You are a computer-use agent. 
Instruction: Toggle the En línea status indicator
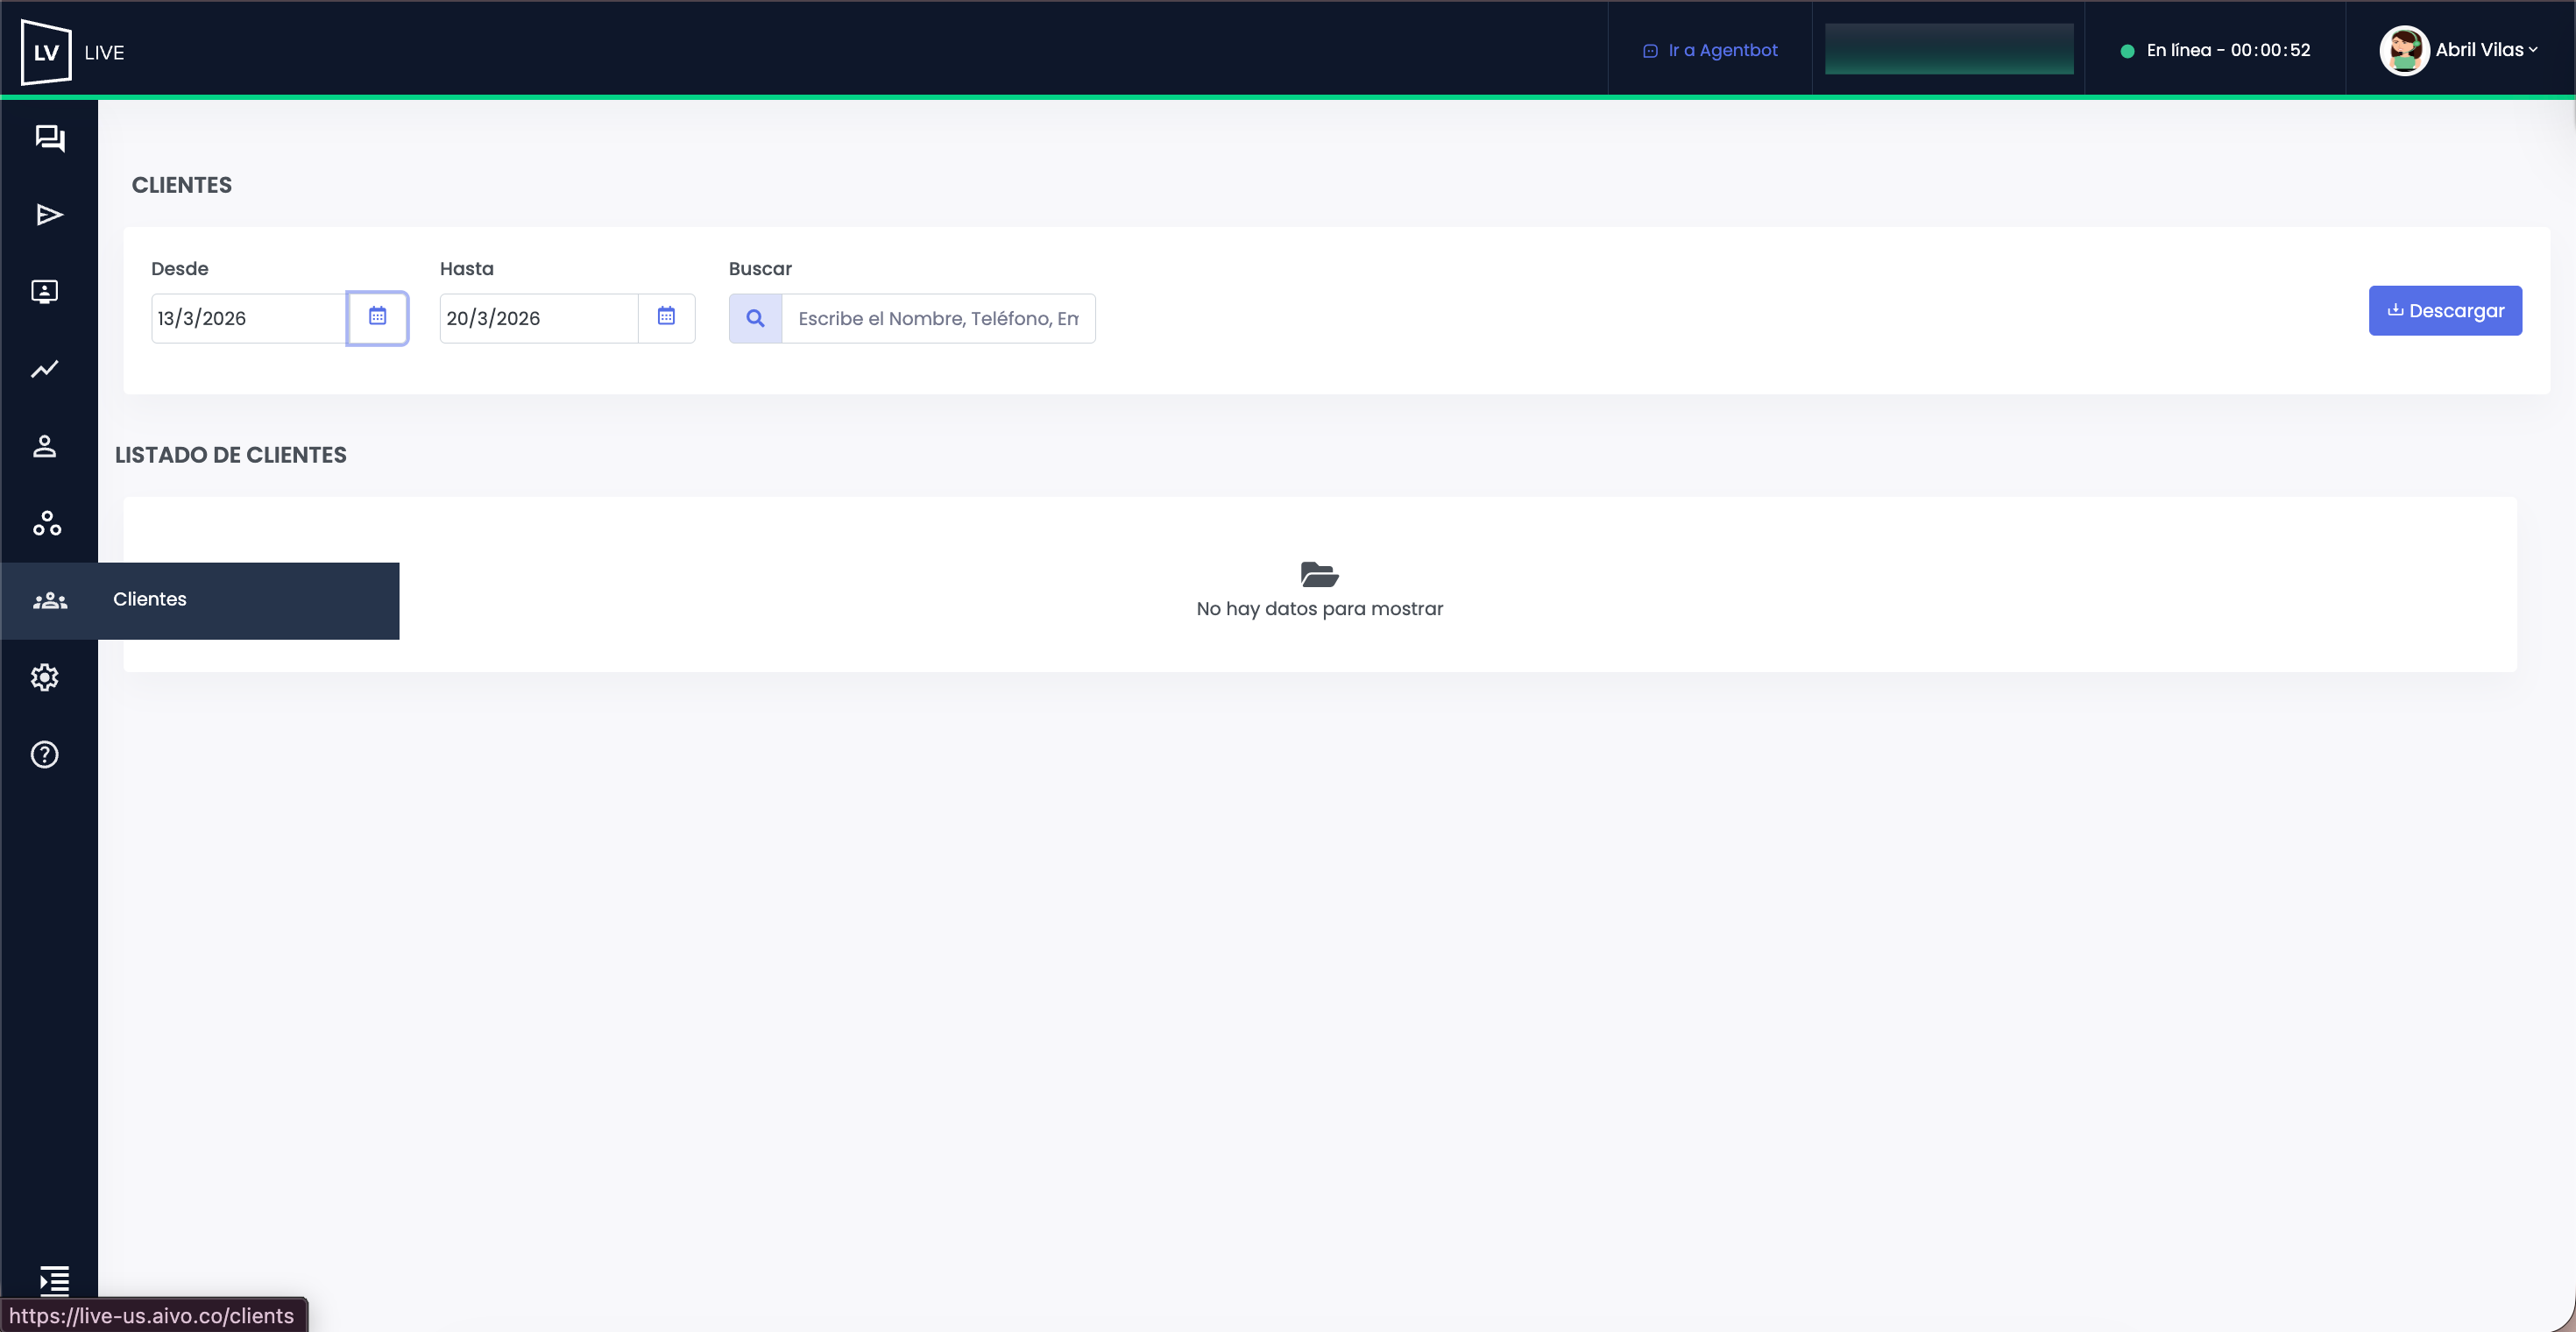click(x=2215, y=50)
